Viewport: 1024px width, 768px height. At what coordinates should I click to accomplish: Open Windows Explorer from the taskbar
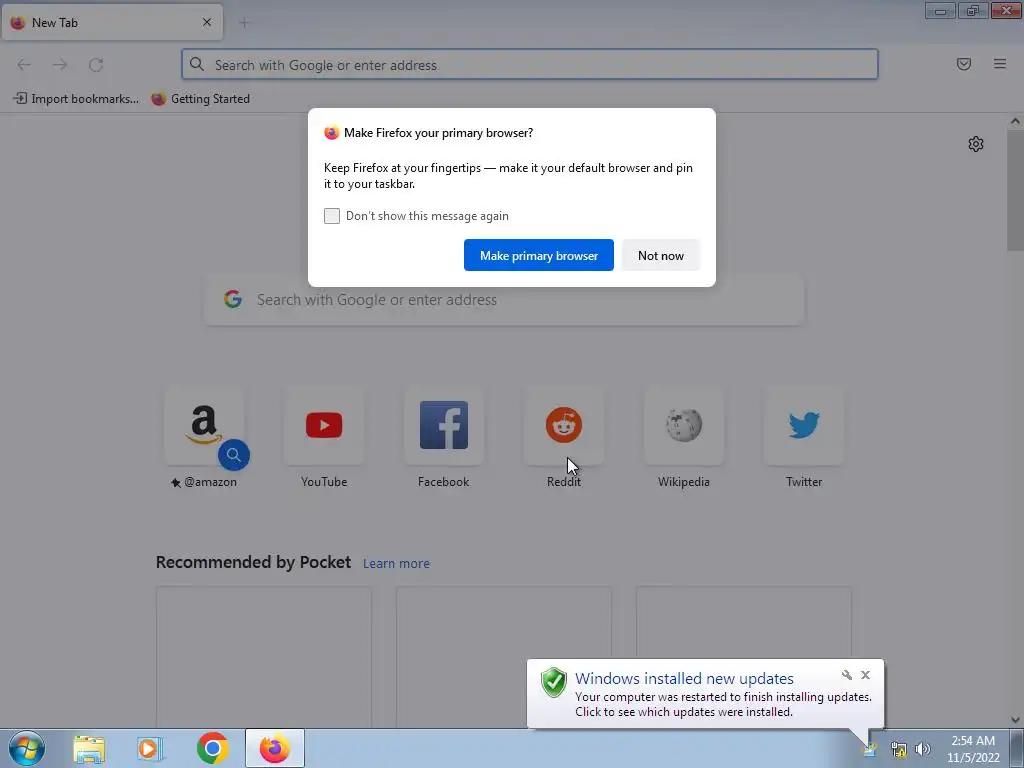(89, 749)
